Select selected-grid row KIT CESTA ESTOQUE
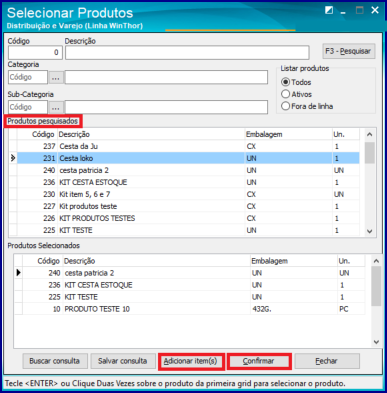 point(194,285)
